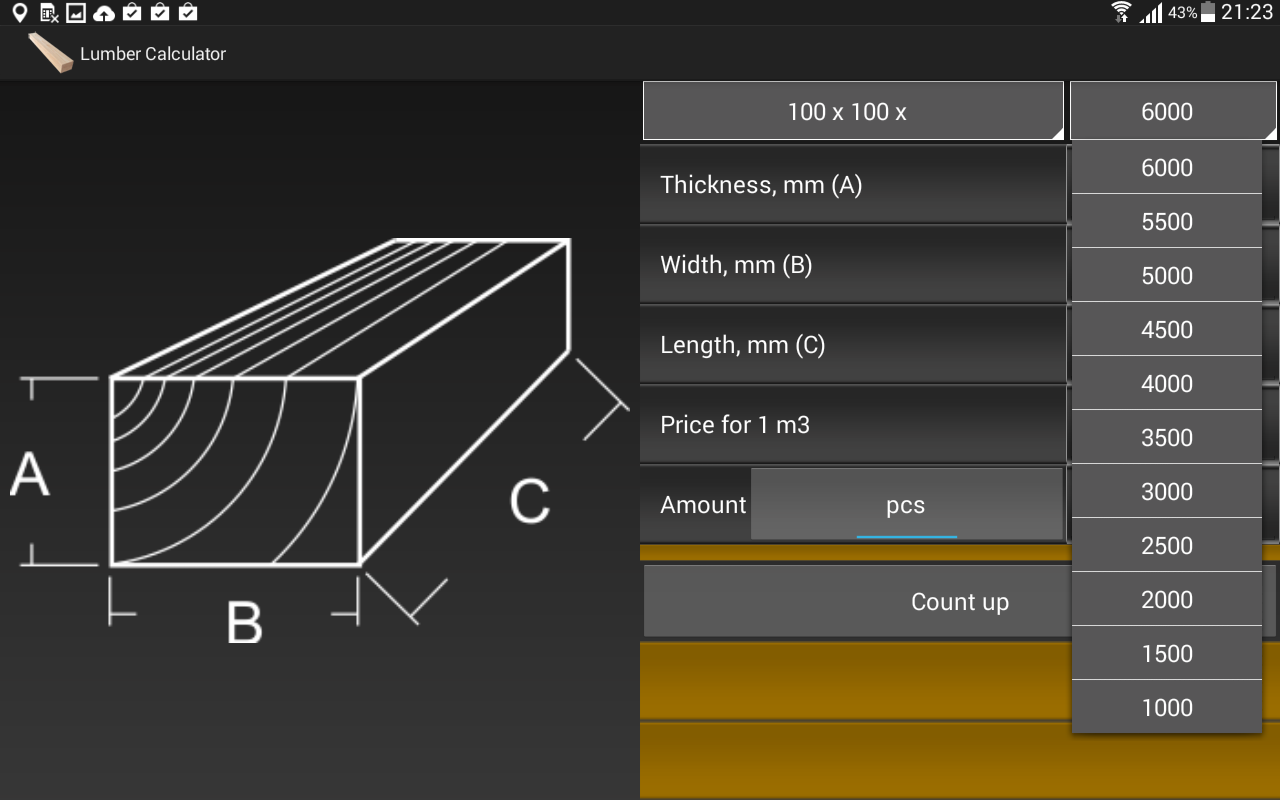Tap the pcs amount entry box
The image size is (1280, 800).
(x=906, y=505)
